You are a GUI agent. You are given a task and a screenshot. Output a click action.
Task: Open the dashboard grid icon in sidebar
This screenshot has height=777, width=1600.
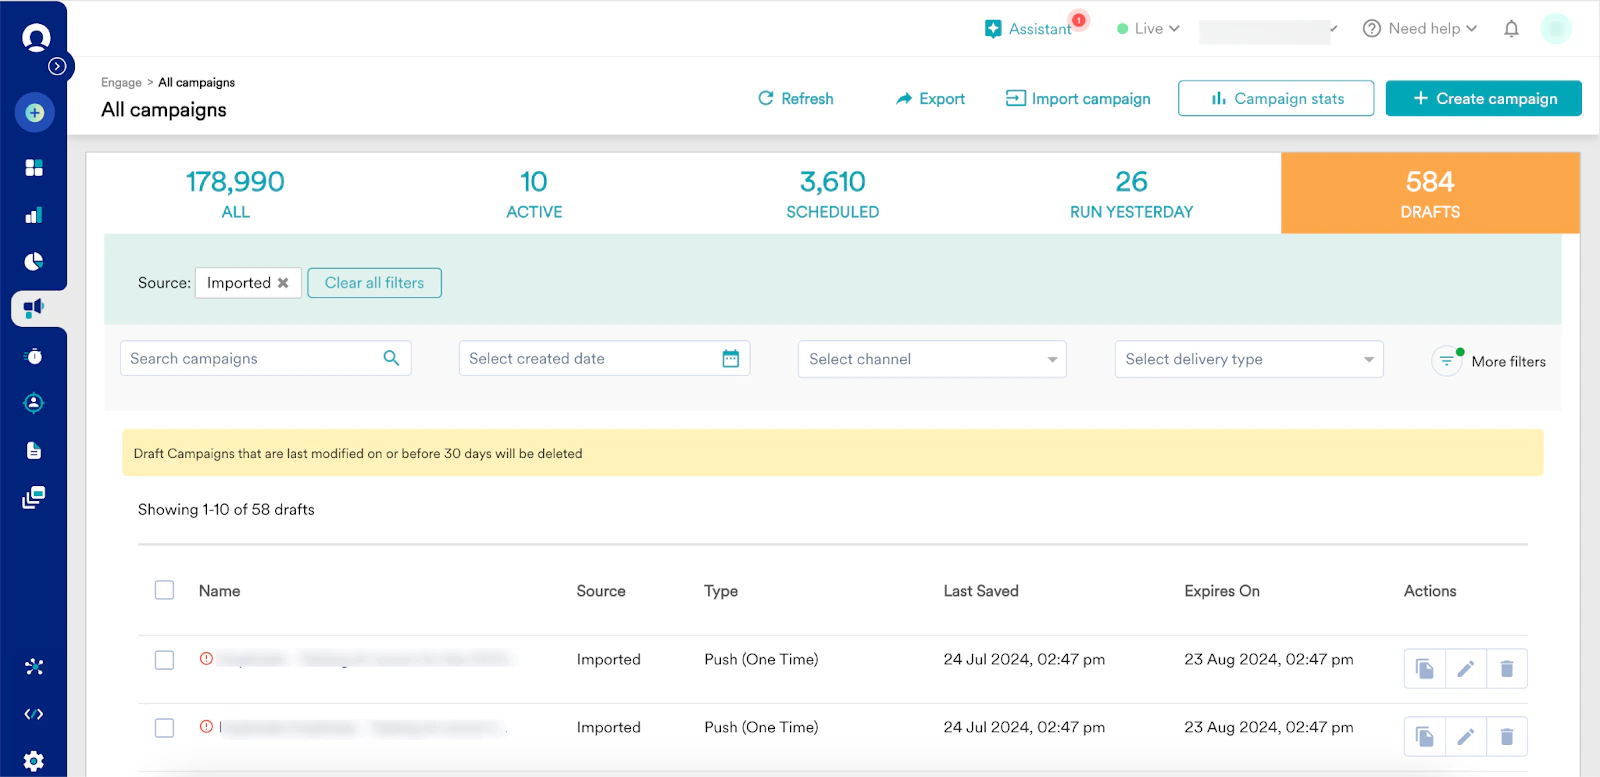(34, 167)
